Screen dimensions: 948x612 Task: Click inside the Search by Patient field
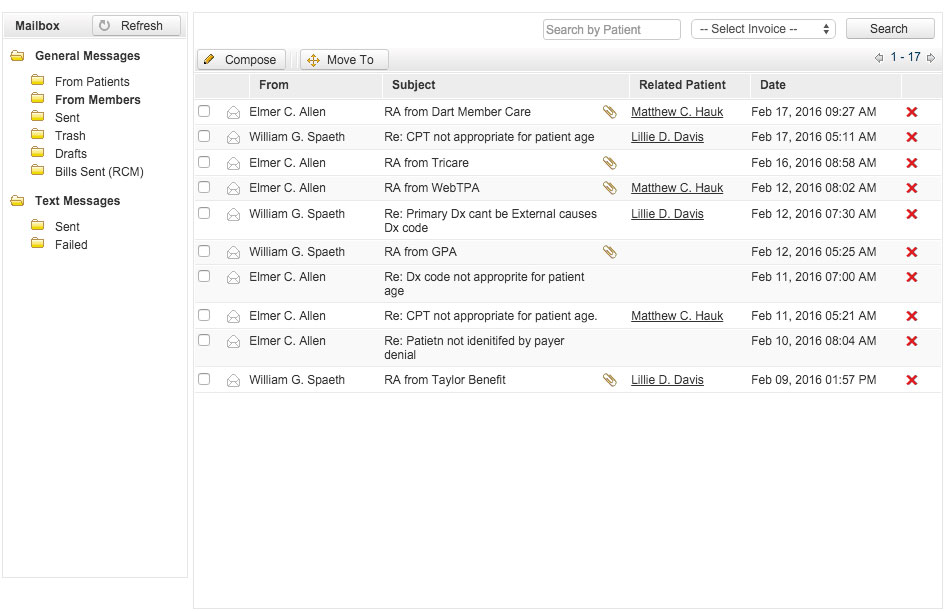point(611,29)
